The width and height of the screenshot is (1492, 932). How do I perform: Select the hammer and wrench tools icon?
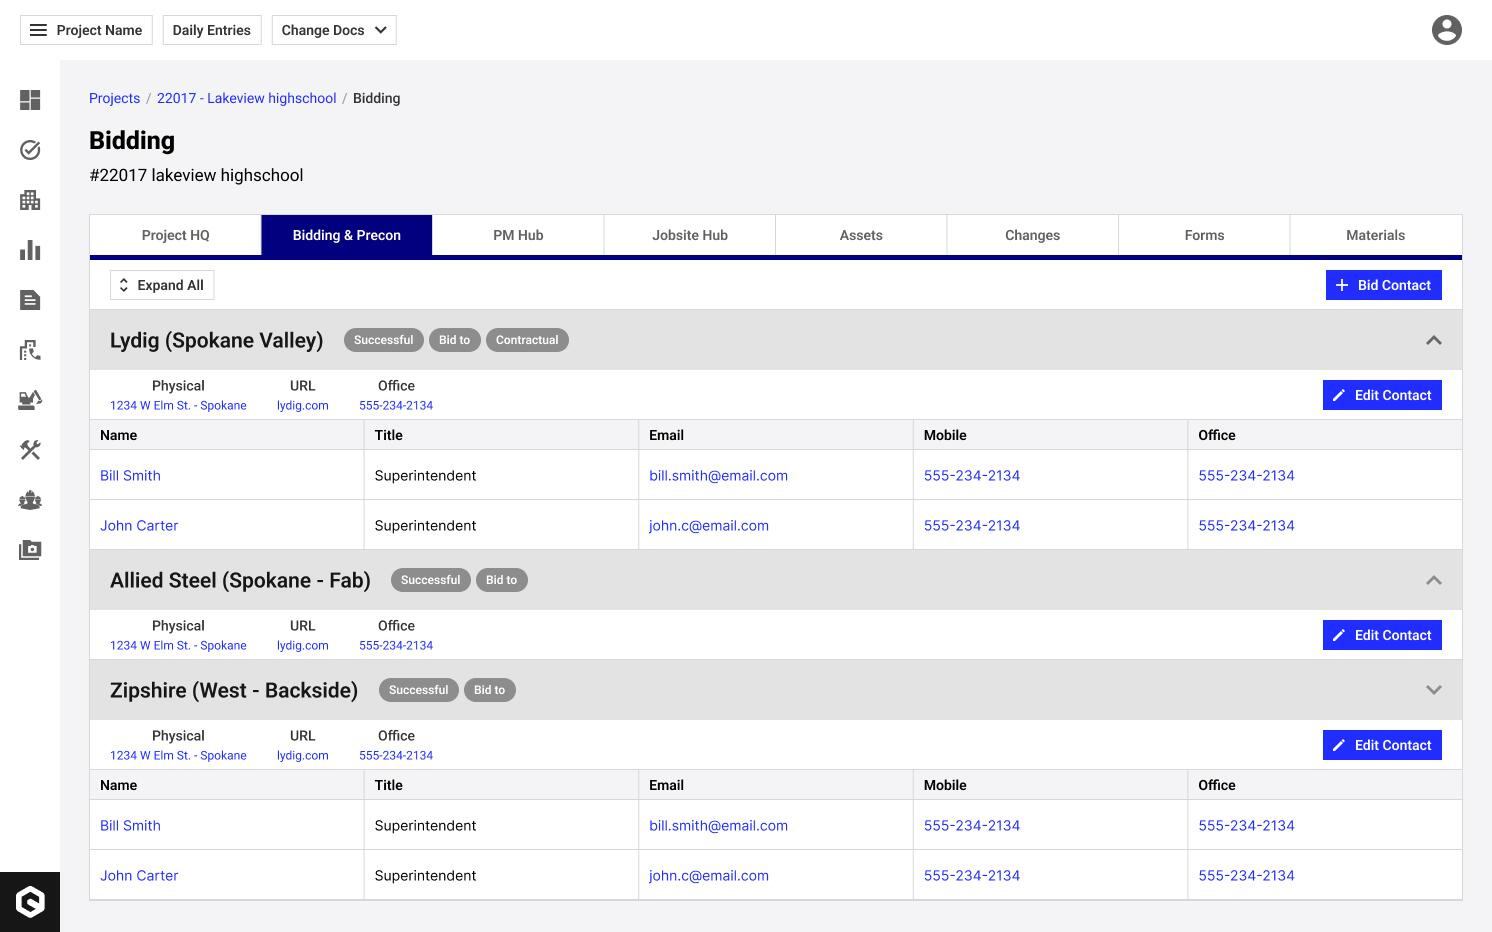point(30,450)
